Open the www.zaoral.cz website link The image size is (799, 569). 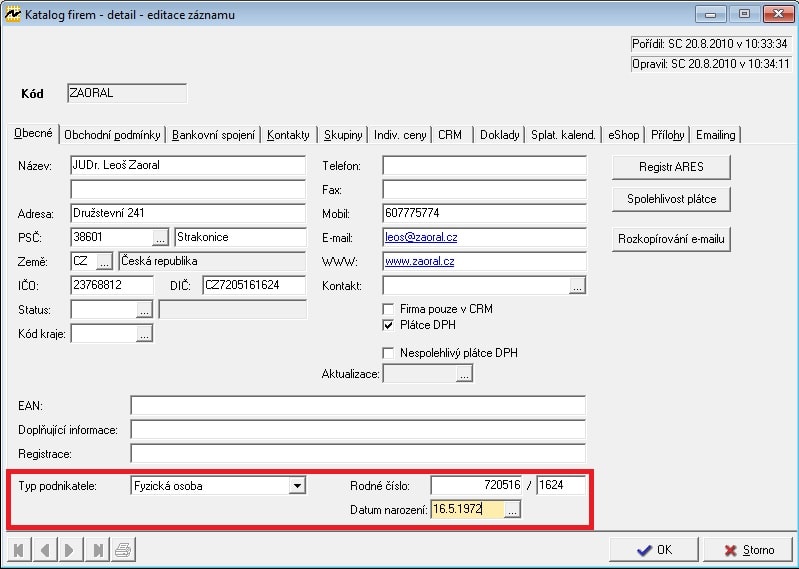tap(419, 261)
